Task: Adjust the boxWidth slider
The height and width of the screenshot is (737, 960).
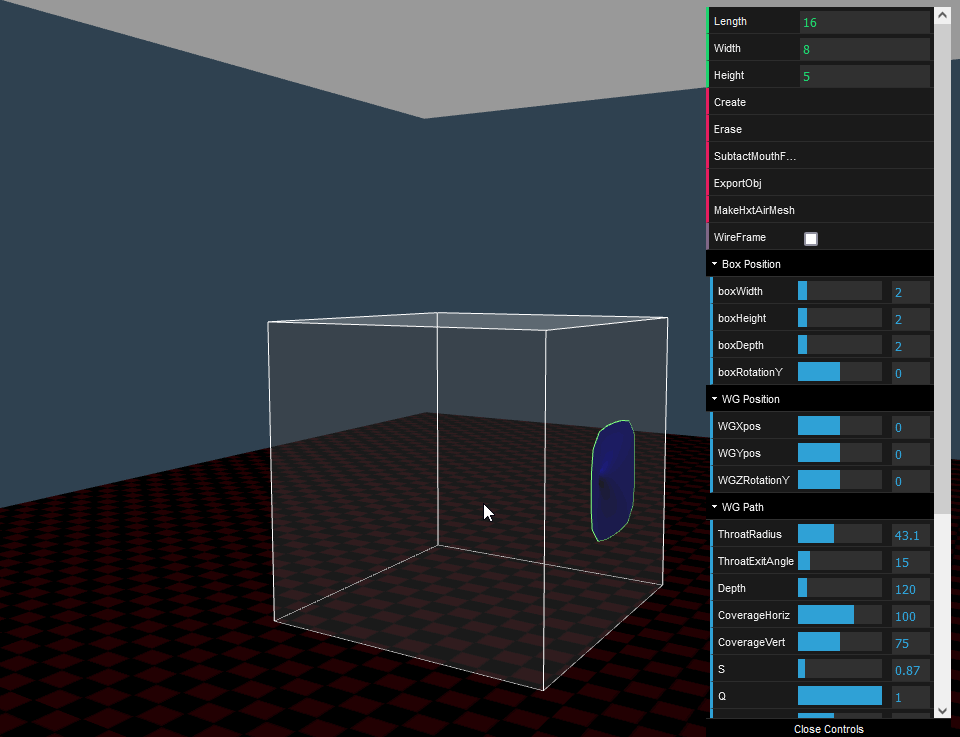Action: [839, 291]
